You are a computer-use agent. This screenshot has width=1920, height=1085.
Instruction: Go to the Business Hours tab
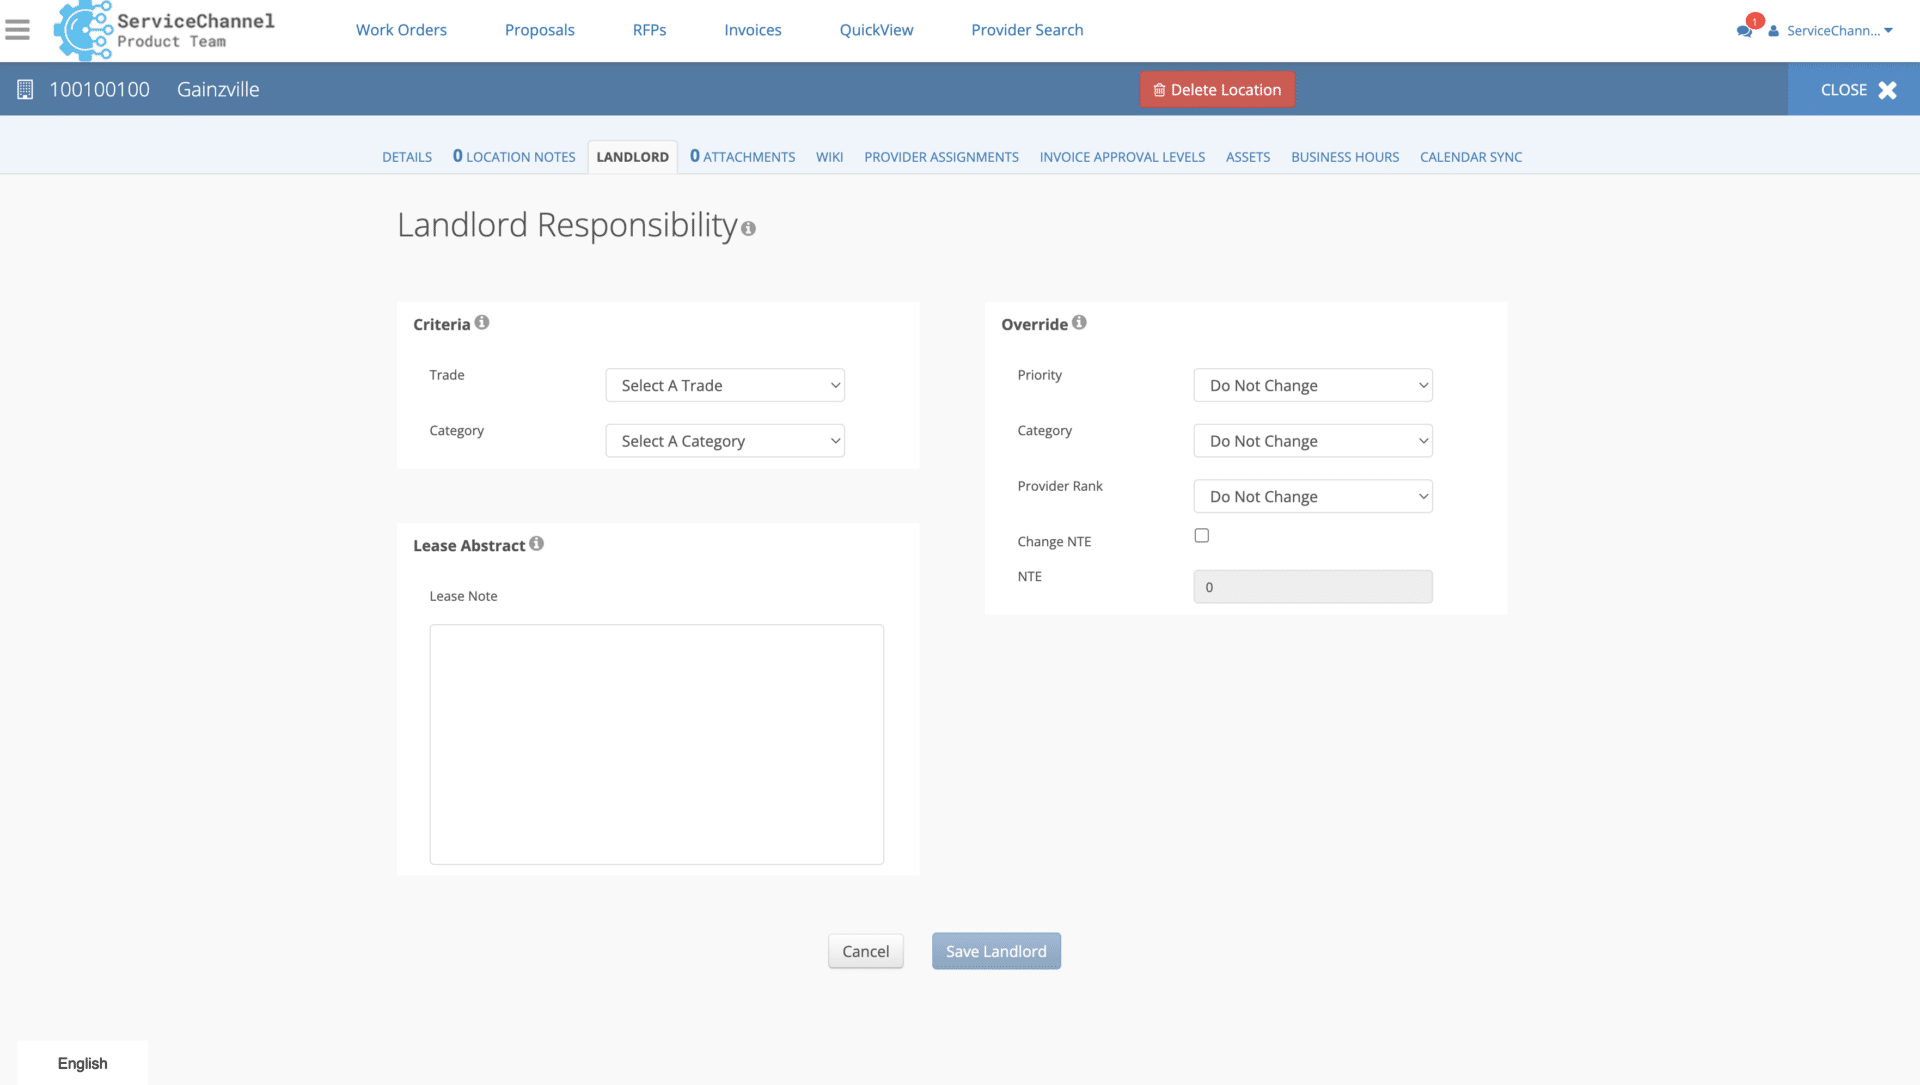coord(1344,157)
